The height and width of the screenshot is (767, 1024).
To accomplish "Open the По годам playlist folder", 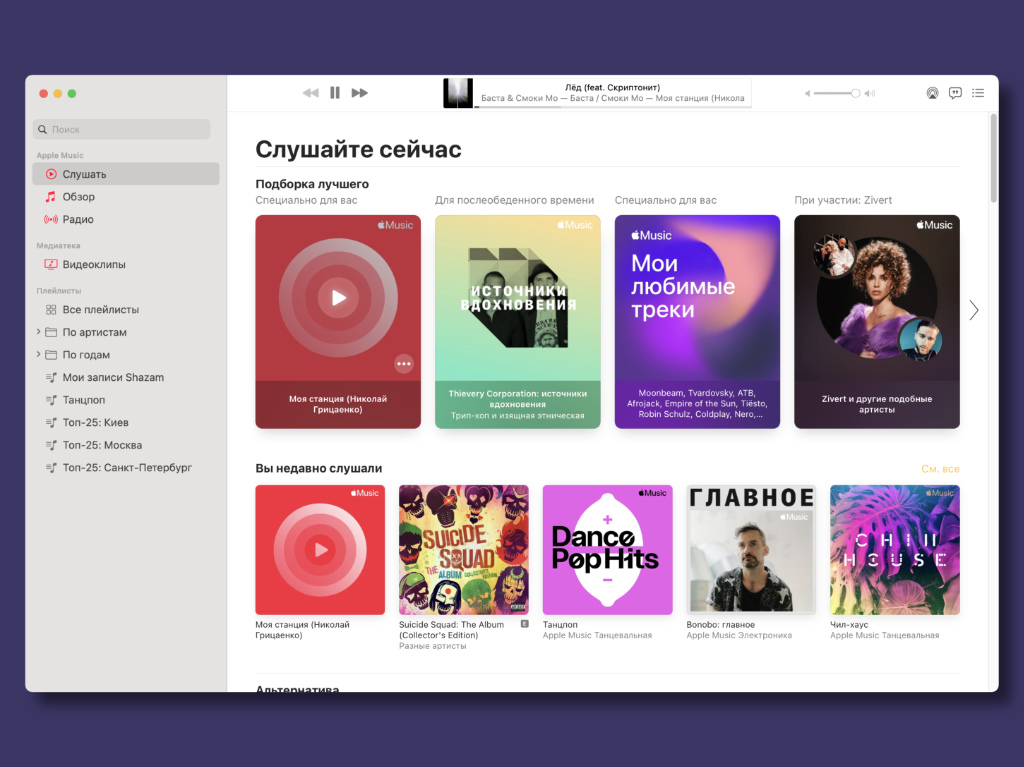I will 86,355.
